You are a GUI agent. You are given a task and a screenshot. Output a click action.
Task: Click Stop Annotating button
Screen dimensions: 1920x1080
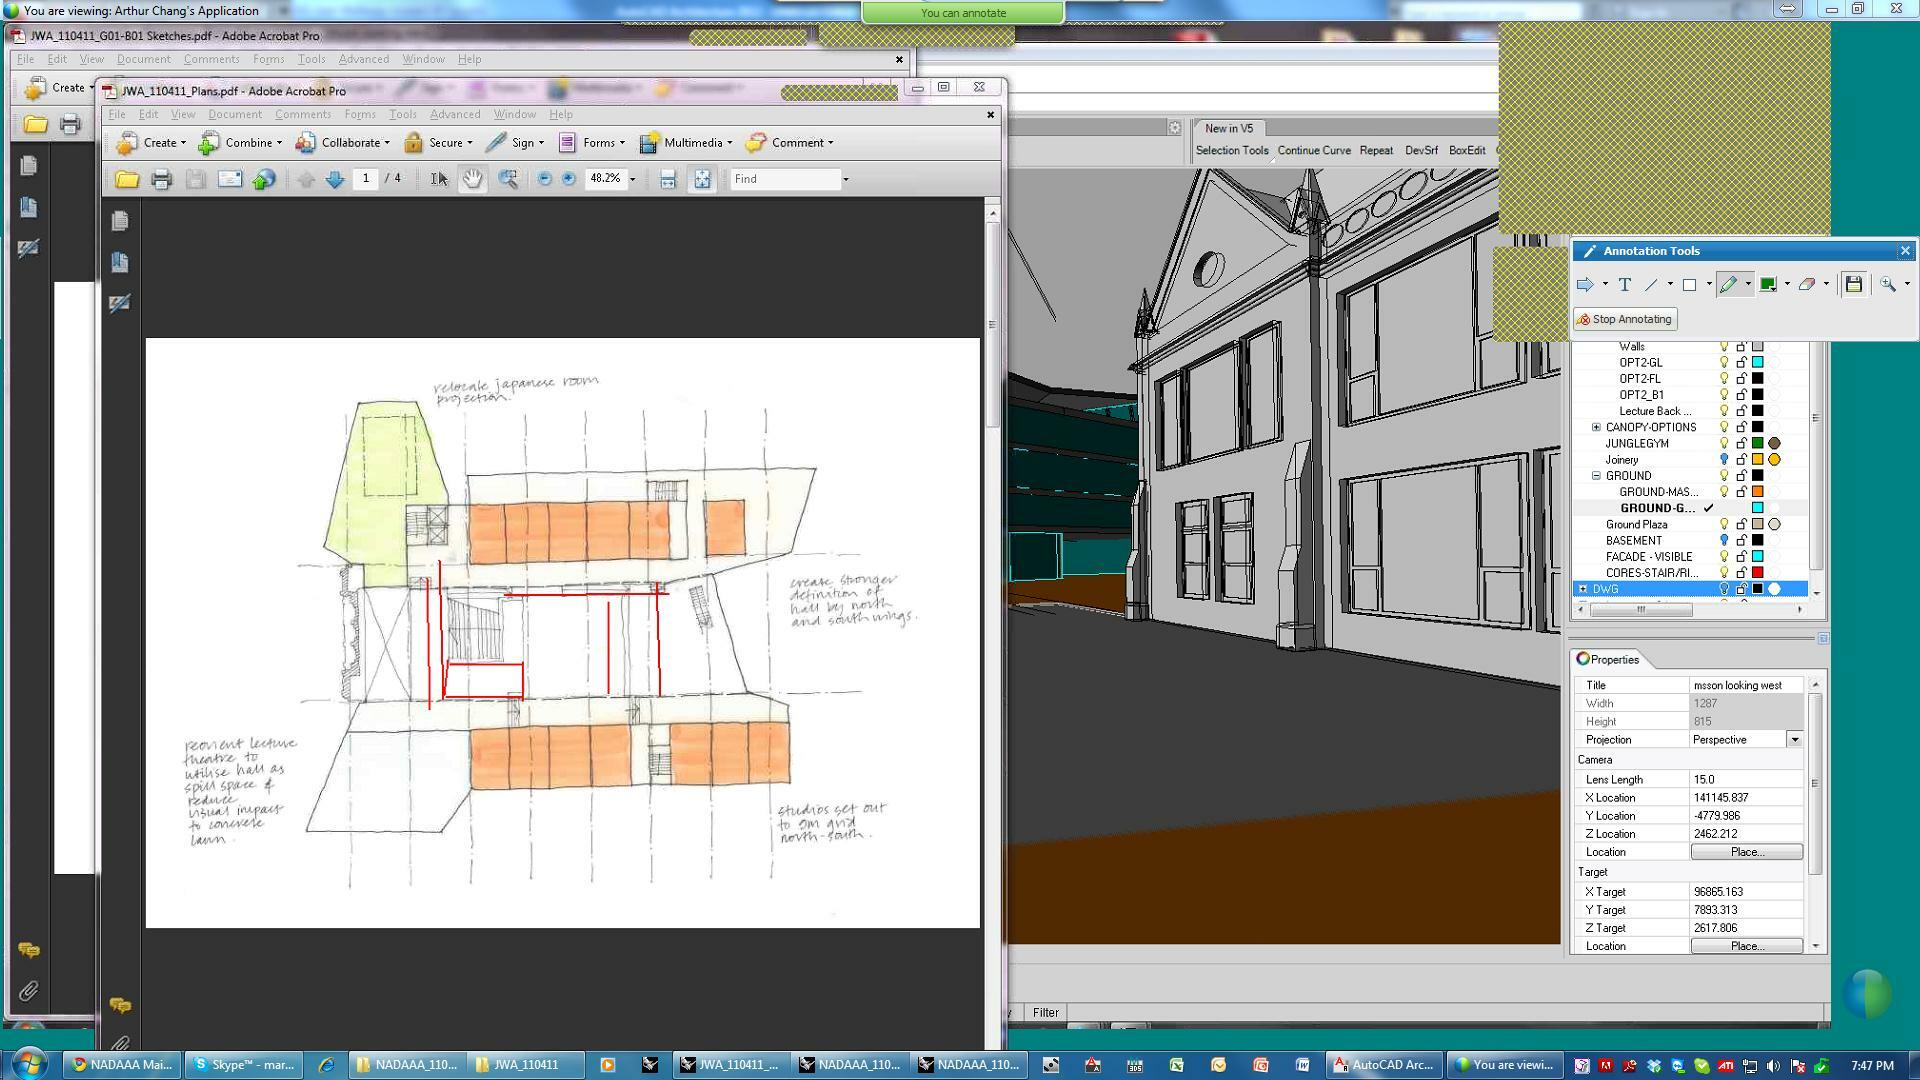pyautogui.click(x=1625, y=320)
